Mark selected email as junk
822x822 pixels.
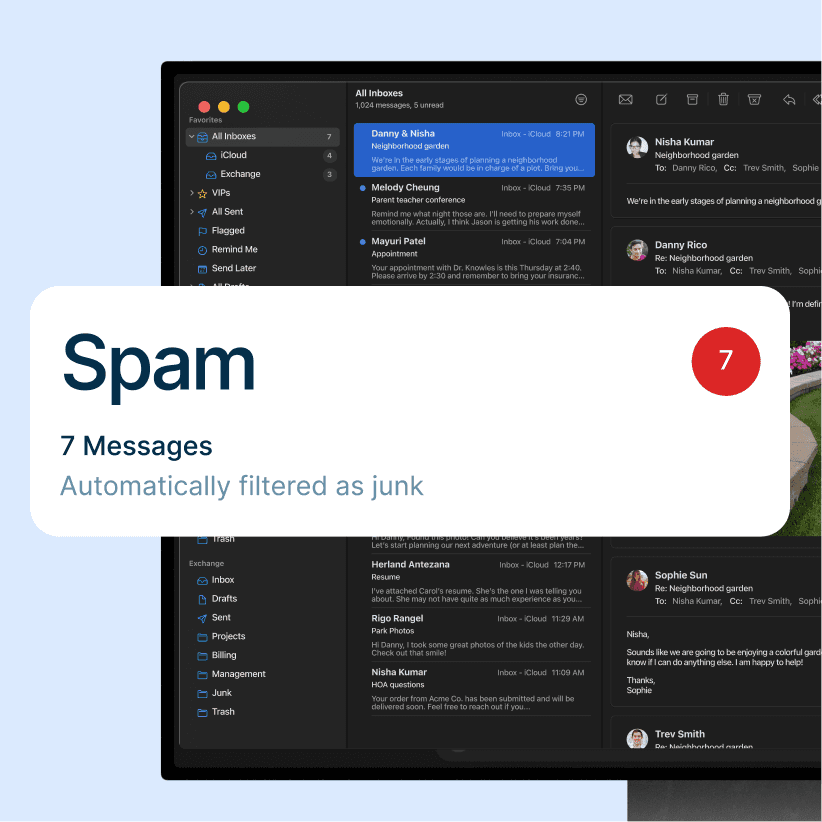click(x=754, y=99)
